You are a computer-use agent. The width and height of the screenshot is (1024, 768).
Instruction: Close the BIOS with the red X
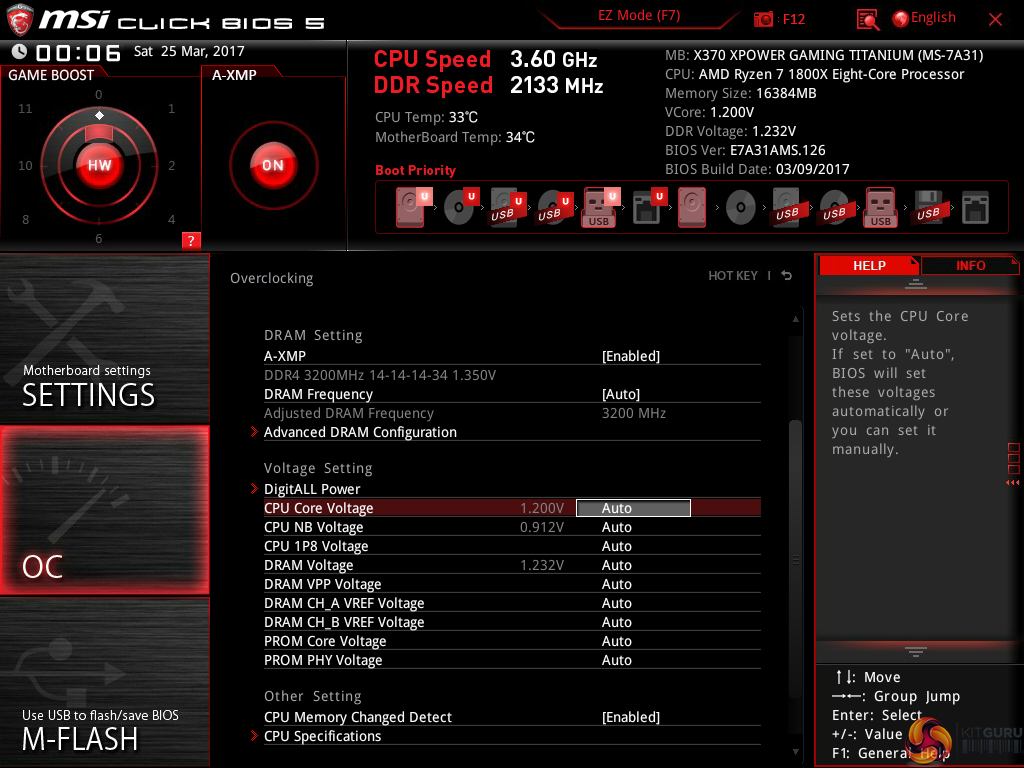[x=995, y=20]
